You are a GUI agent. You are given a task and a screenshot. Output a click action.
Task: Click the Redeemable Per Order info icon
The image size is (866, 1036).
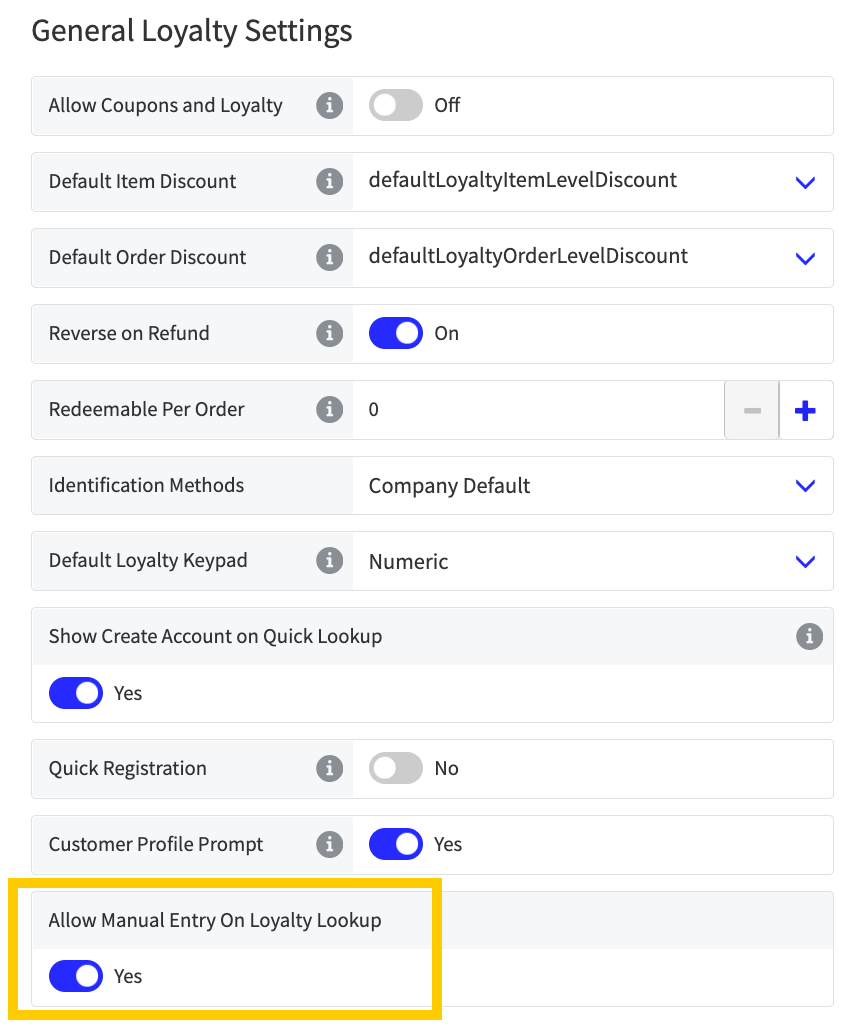pos(330,409)
